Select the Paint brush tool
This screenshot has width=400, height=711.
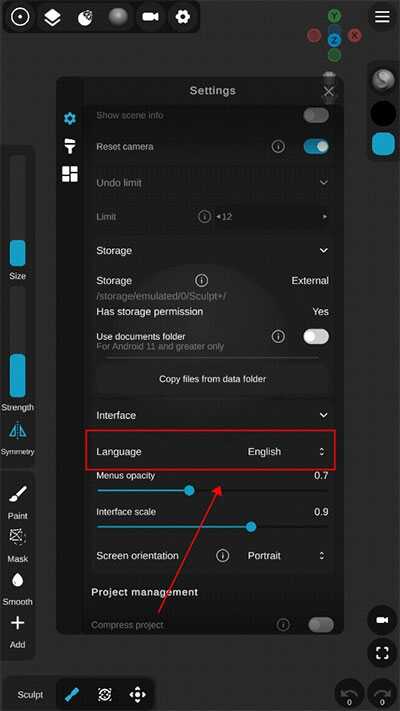[x=18, y=493]
